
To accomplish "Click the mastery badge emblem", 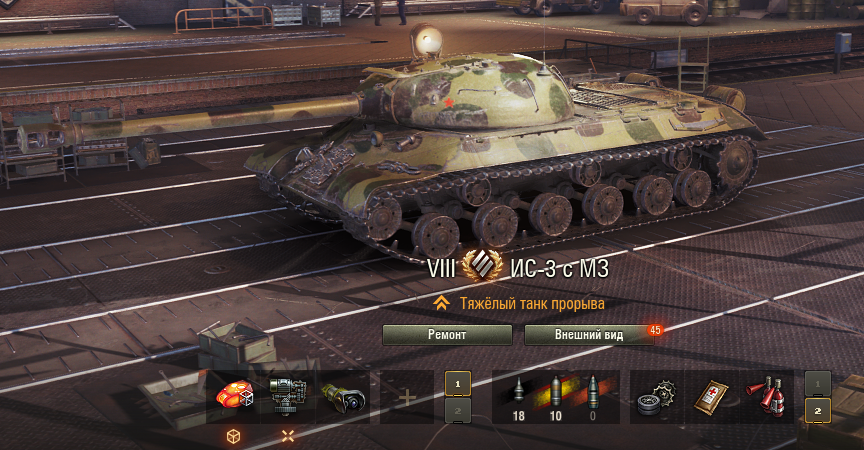I will (x=482, y=267).
